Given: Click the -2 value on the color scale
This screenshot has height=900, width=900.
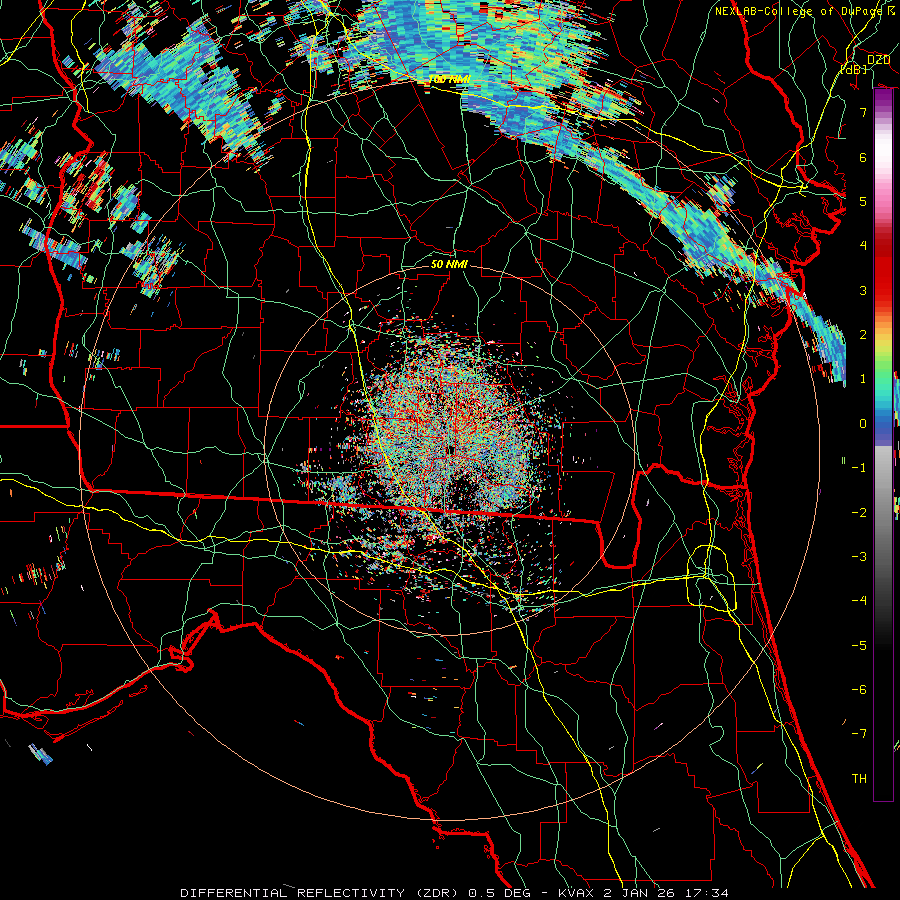Looking at the screenshot, I should click(x=859, y=513).
